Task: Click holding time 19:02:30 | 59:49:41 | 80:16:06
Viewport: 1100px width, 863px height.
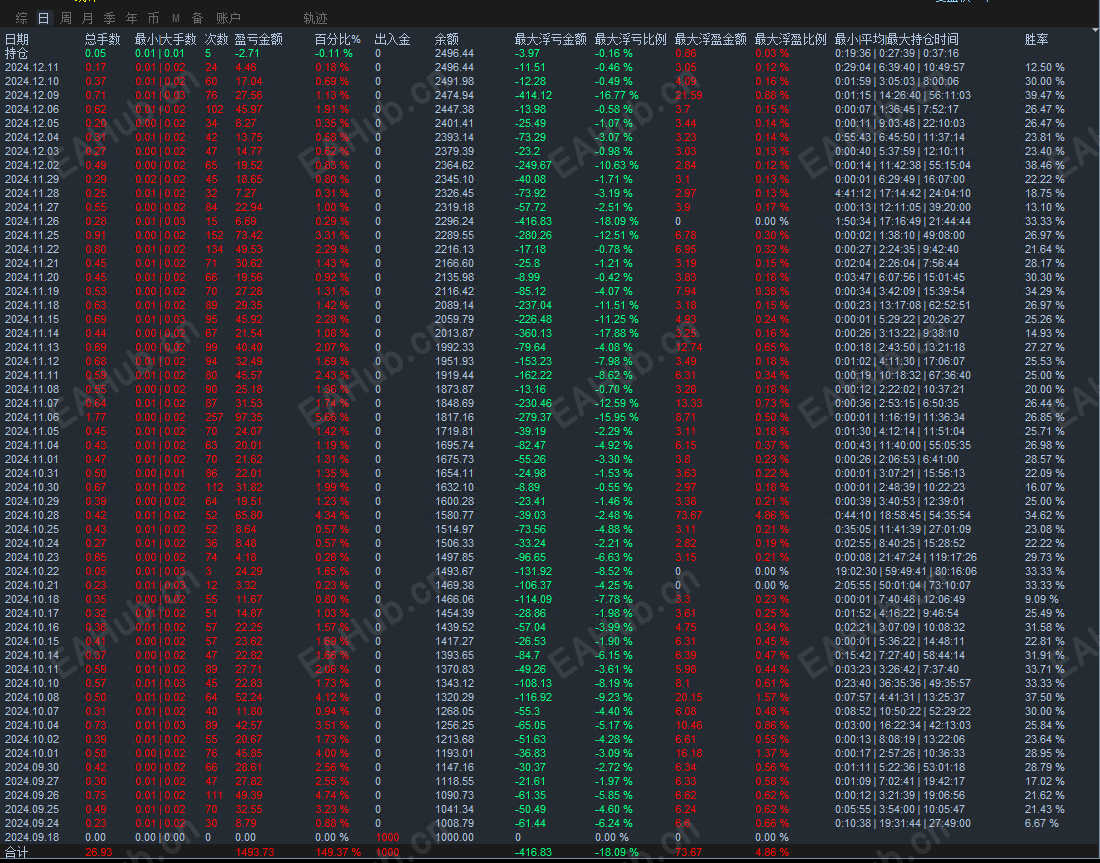Action: [906, 571]
